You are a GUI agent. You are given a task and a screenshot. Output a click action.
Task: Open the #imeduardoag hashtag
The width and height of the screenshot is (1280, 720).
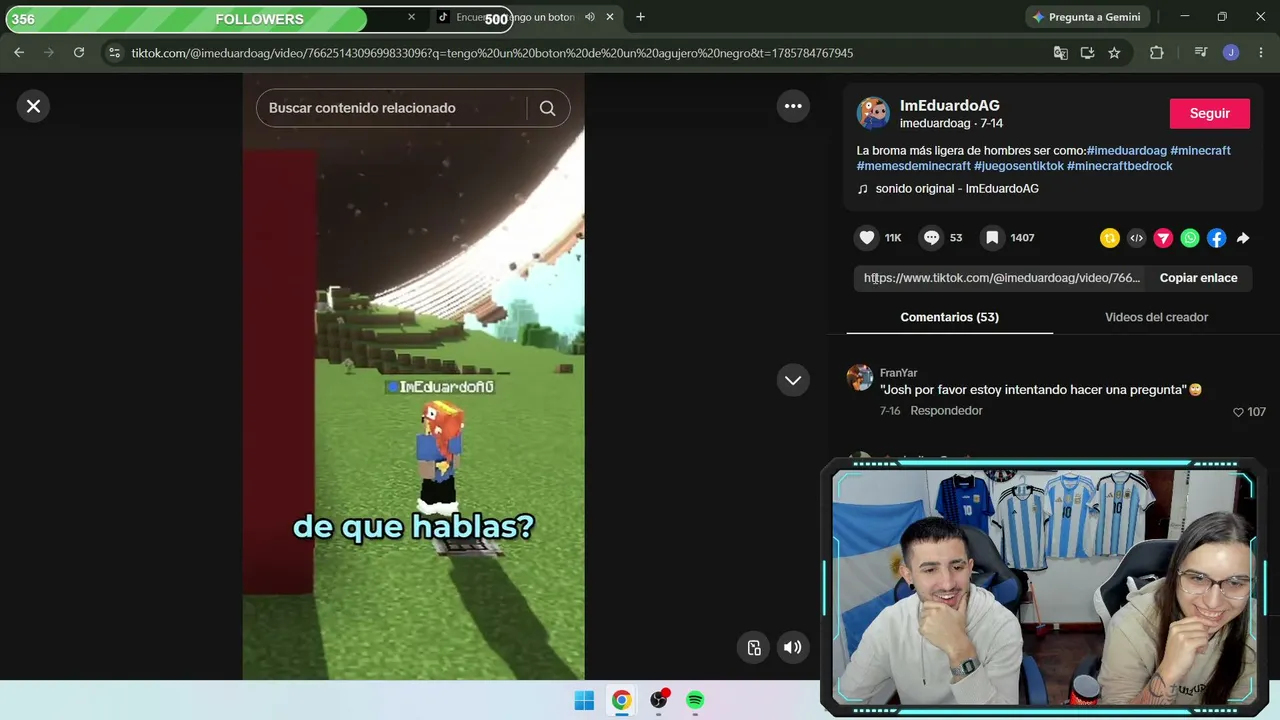(1126, 150)
